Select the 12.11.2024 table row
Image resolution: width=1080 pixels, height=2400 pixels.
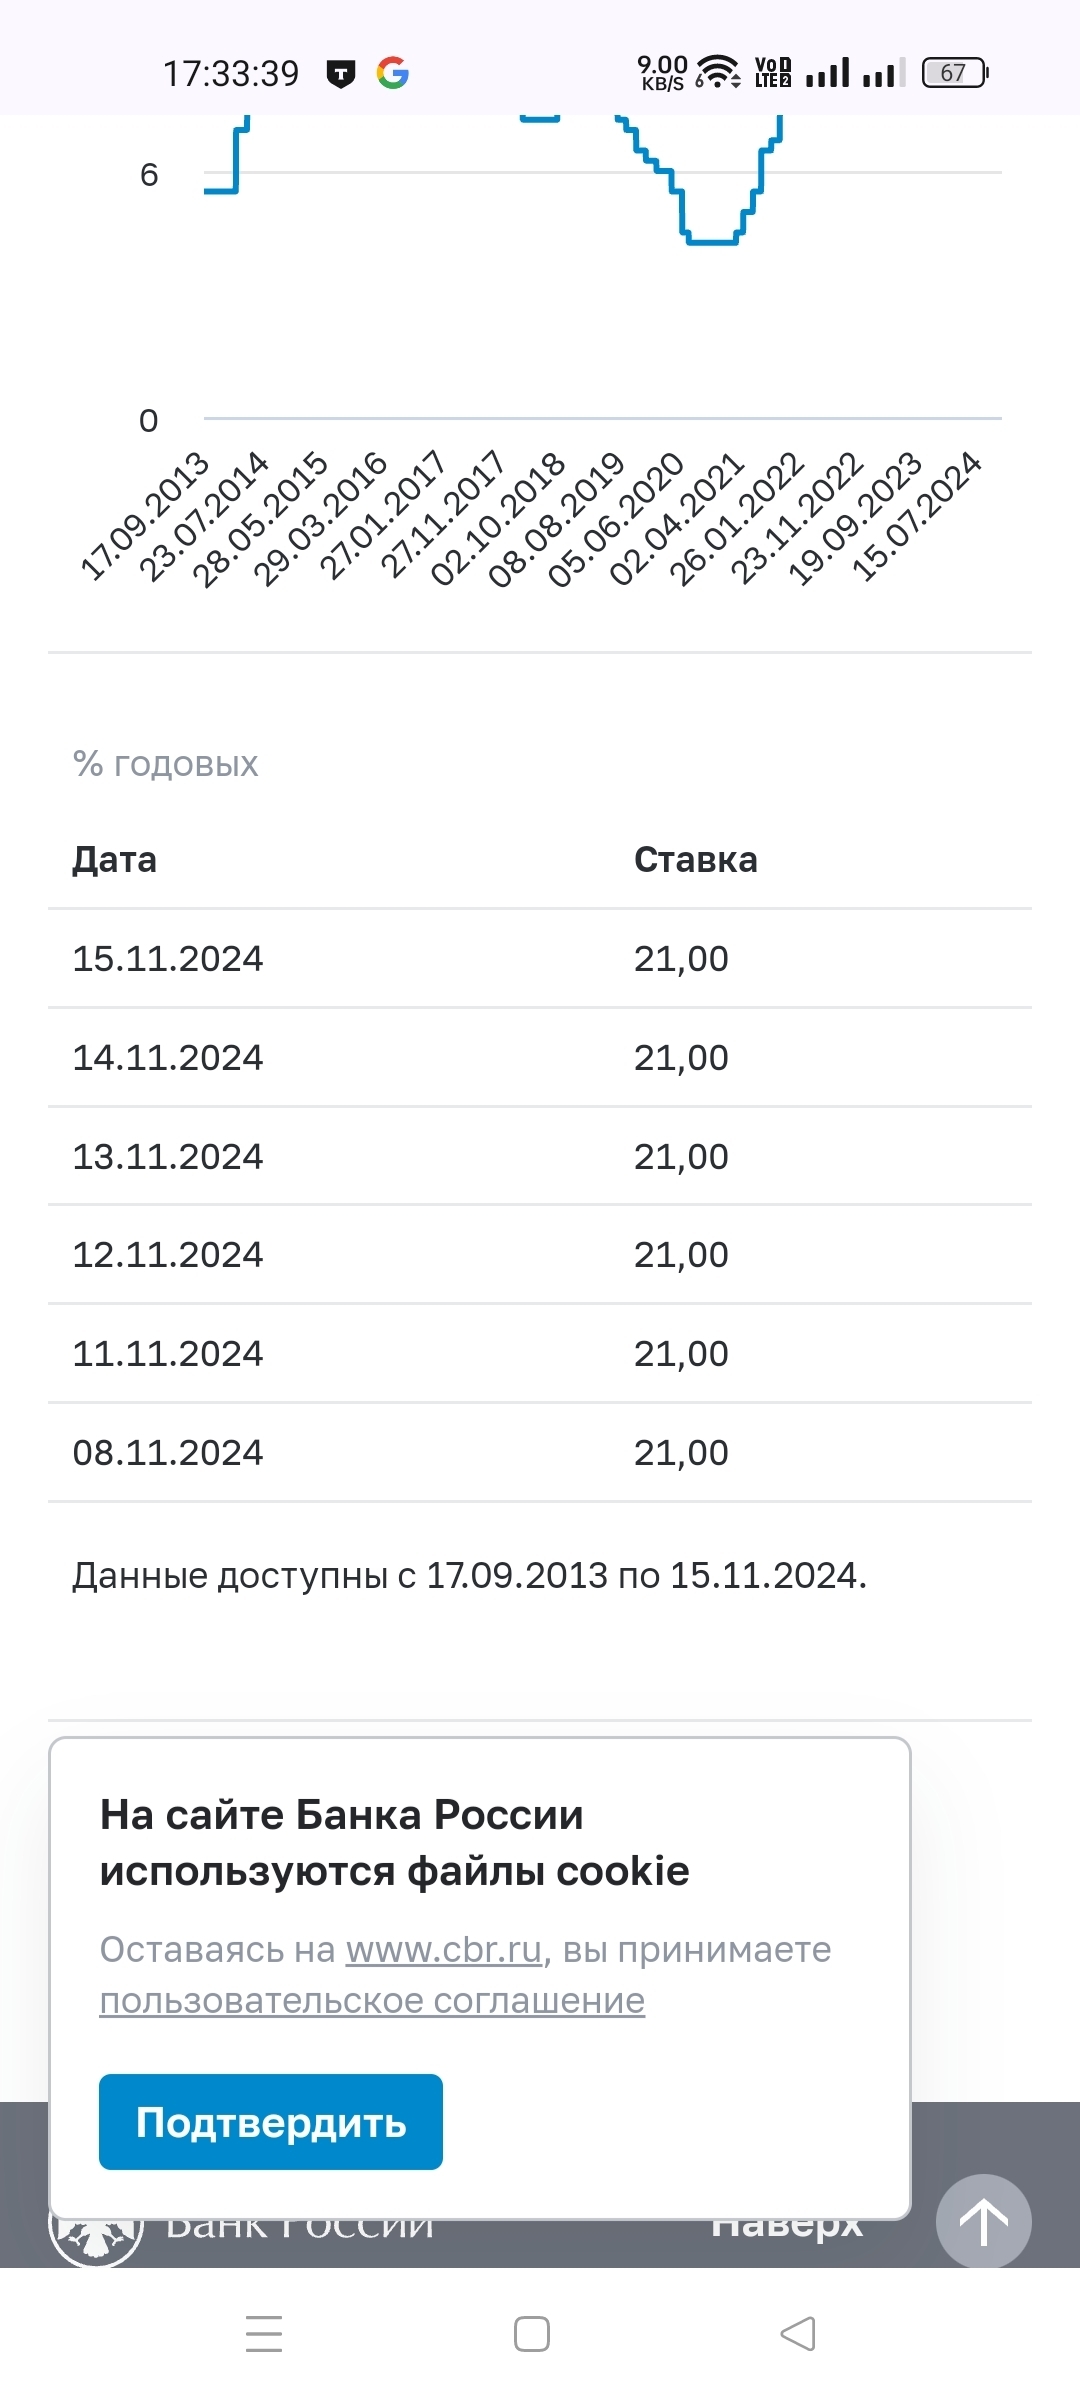point(540,1254)
